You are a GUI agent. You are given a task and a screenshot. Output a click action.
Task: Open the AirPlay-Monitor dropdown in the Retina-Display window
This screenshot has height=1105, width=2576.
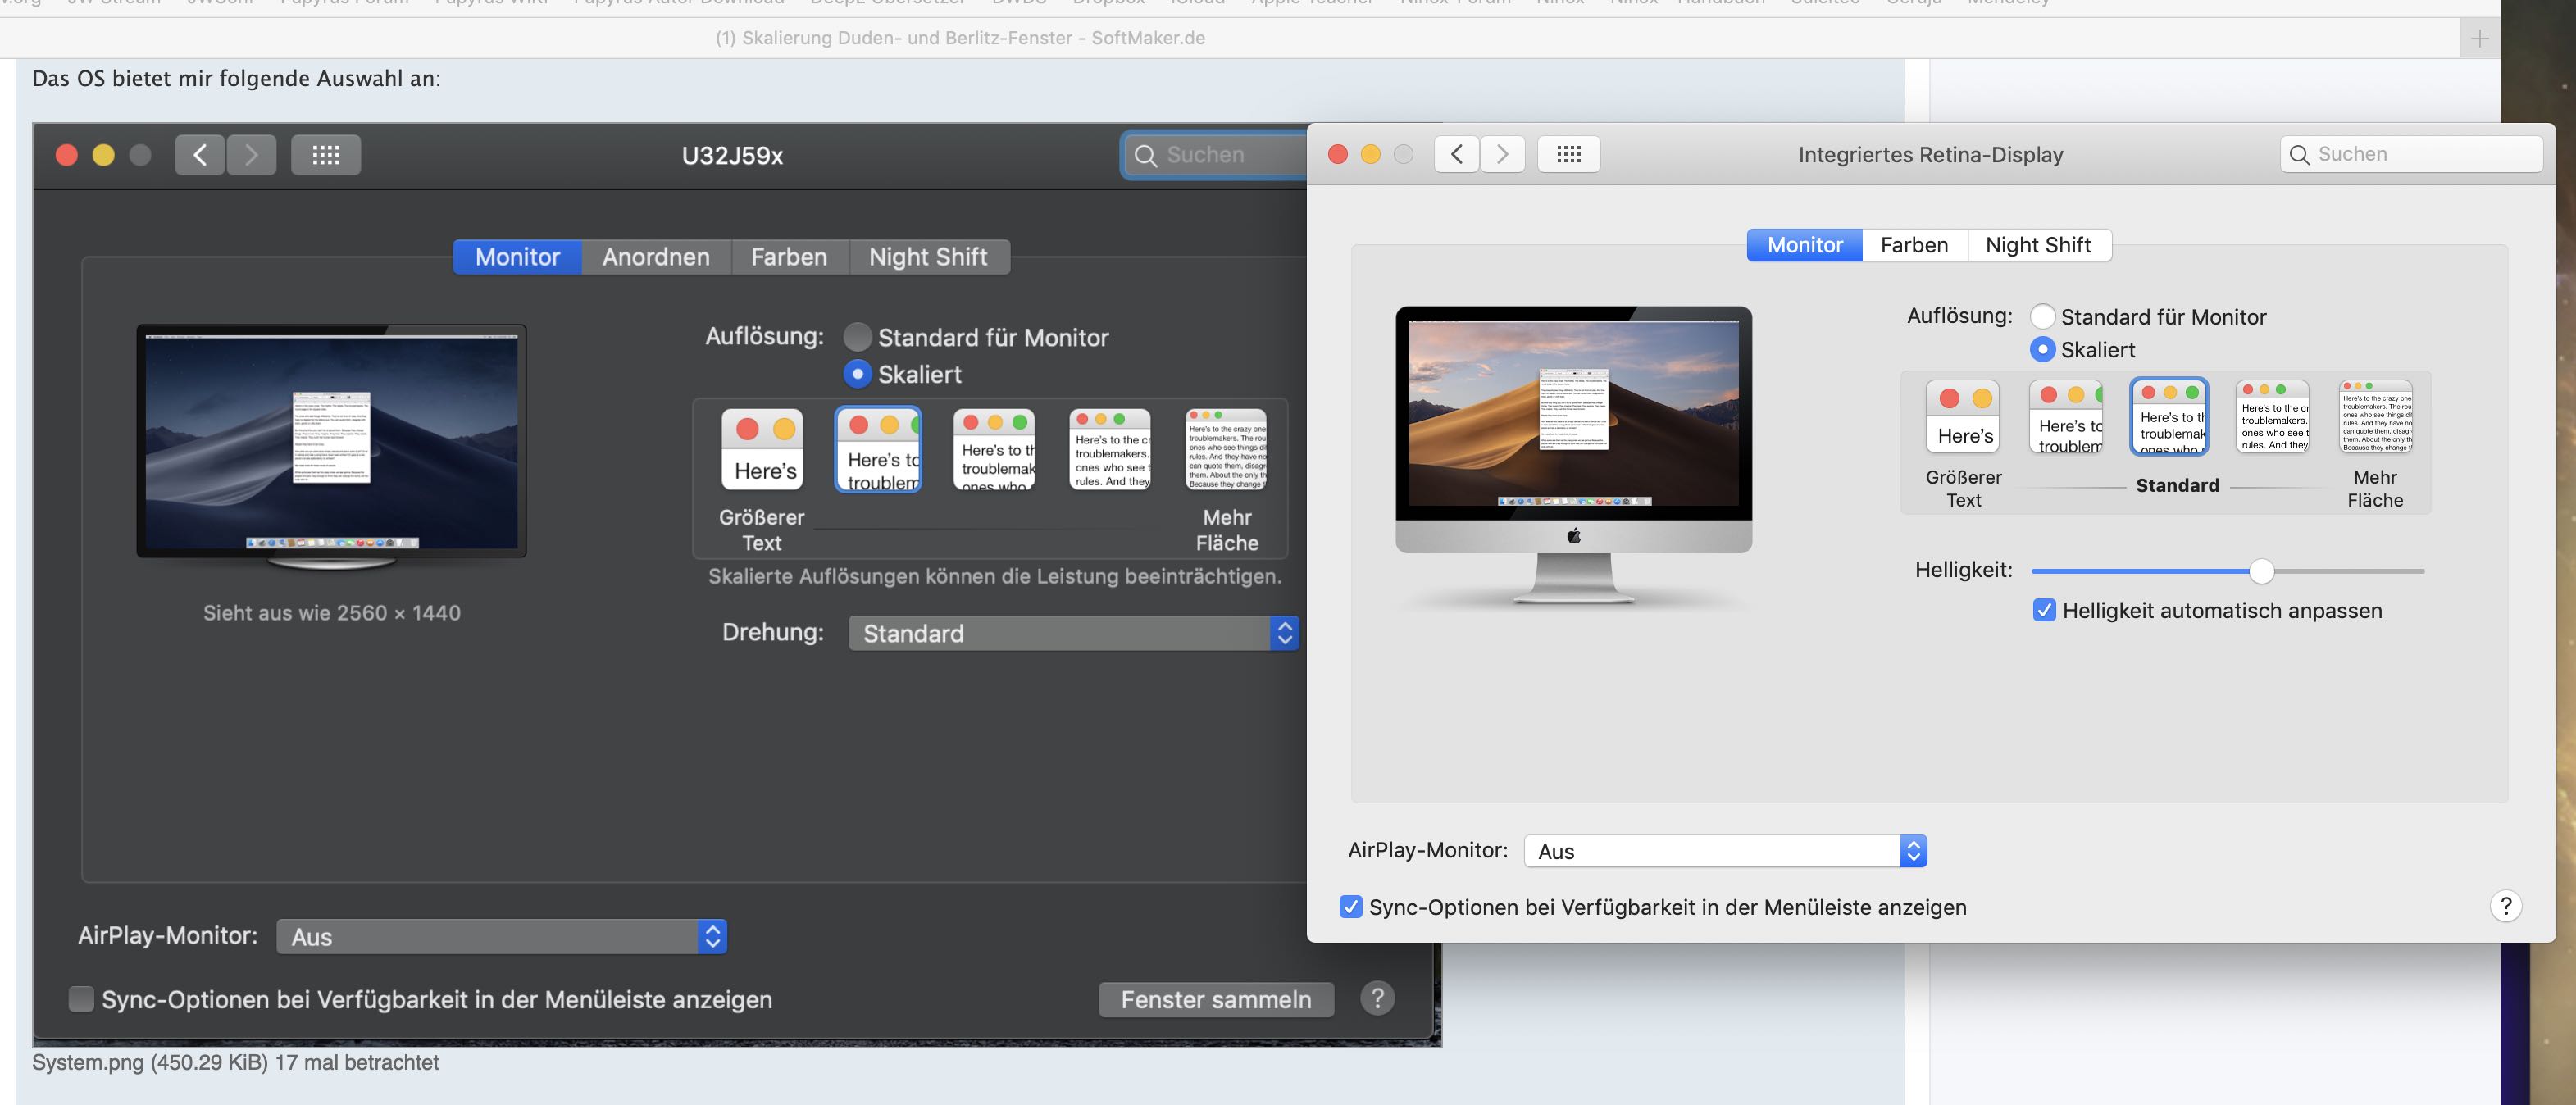point(1725,851)
